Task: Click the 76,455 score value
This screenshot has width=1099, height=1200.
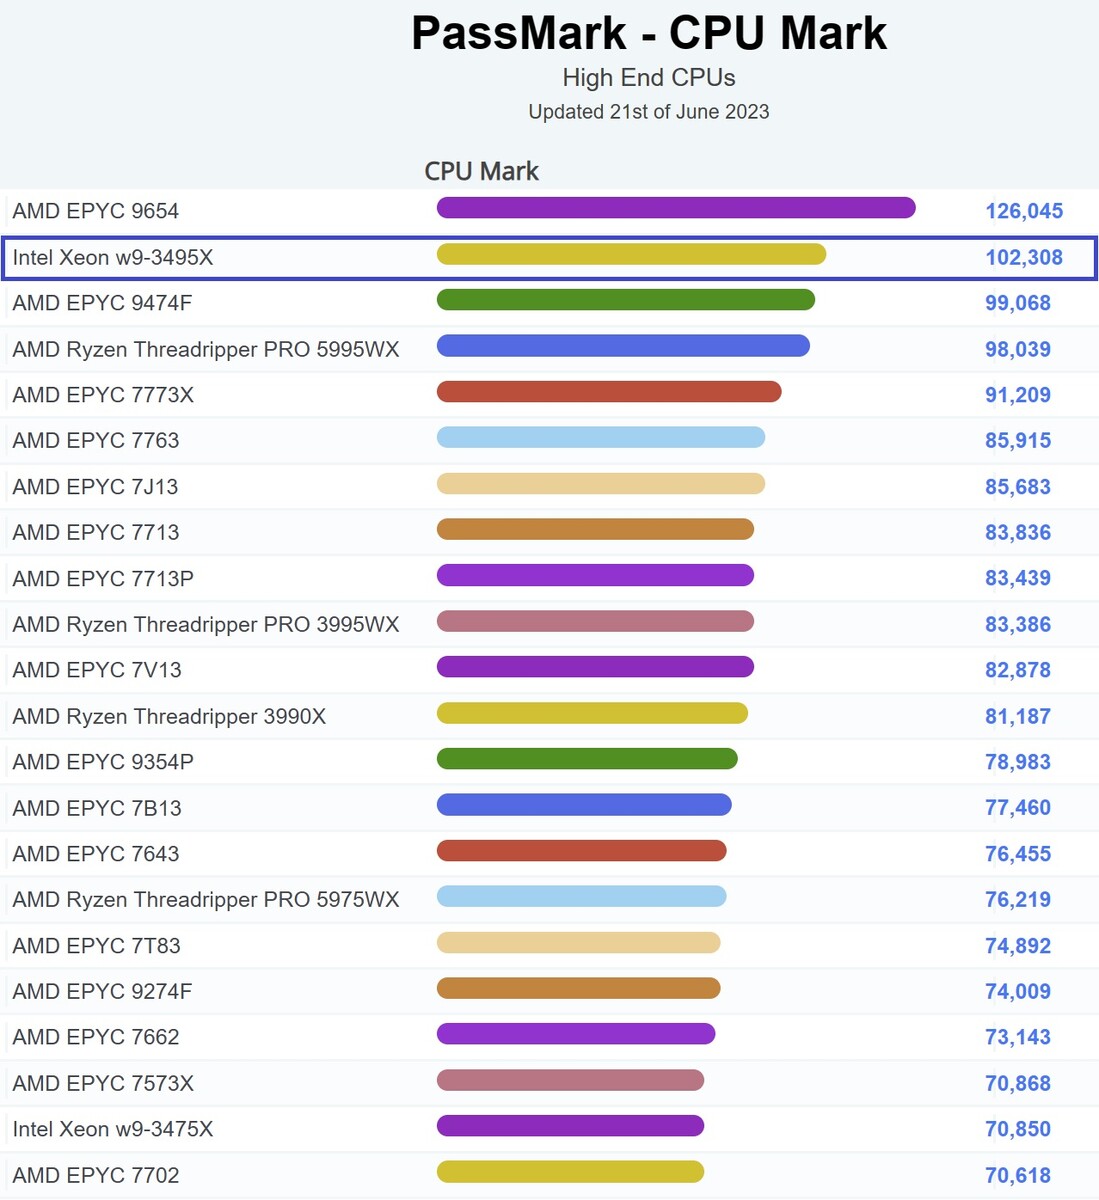Action: click(1018, 854)
